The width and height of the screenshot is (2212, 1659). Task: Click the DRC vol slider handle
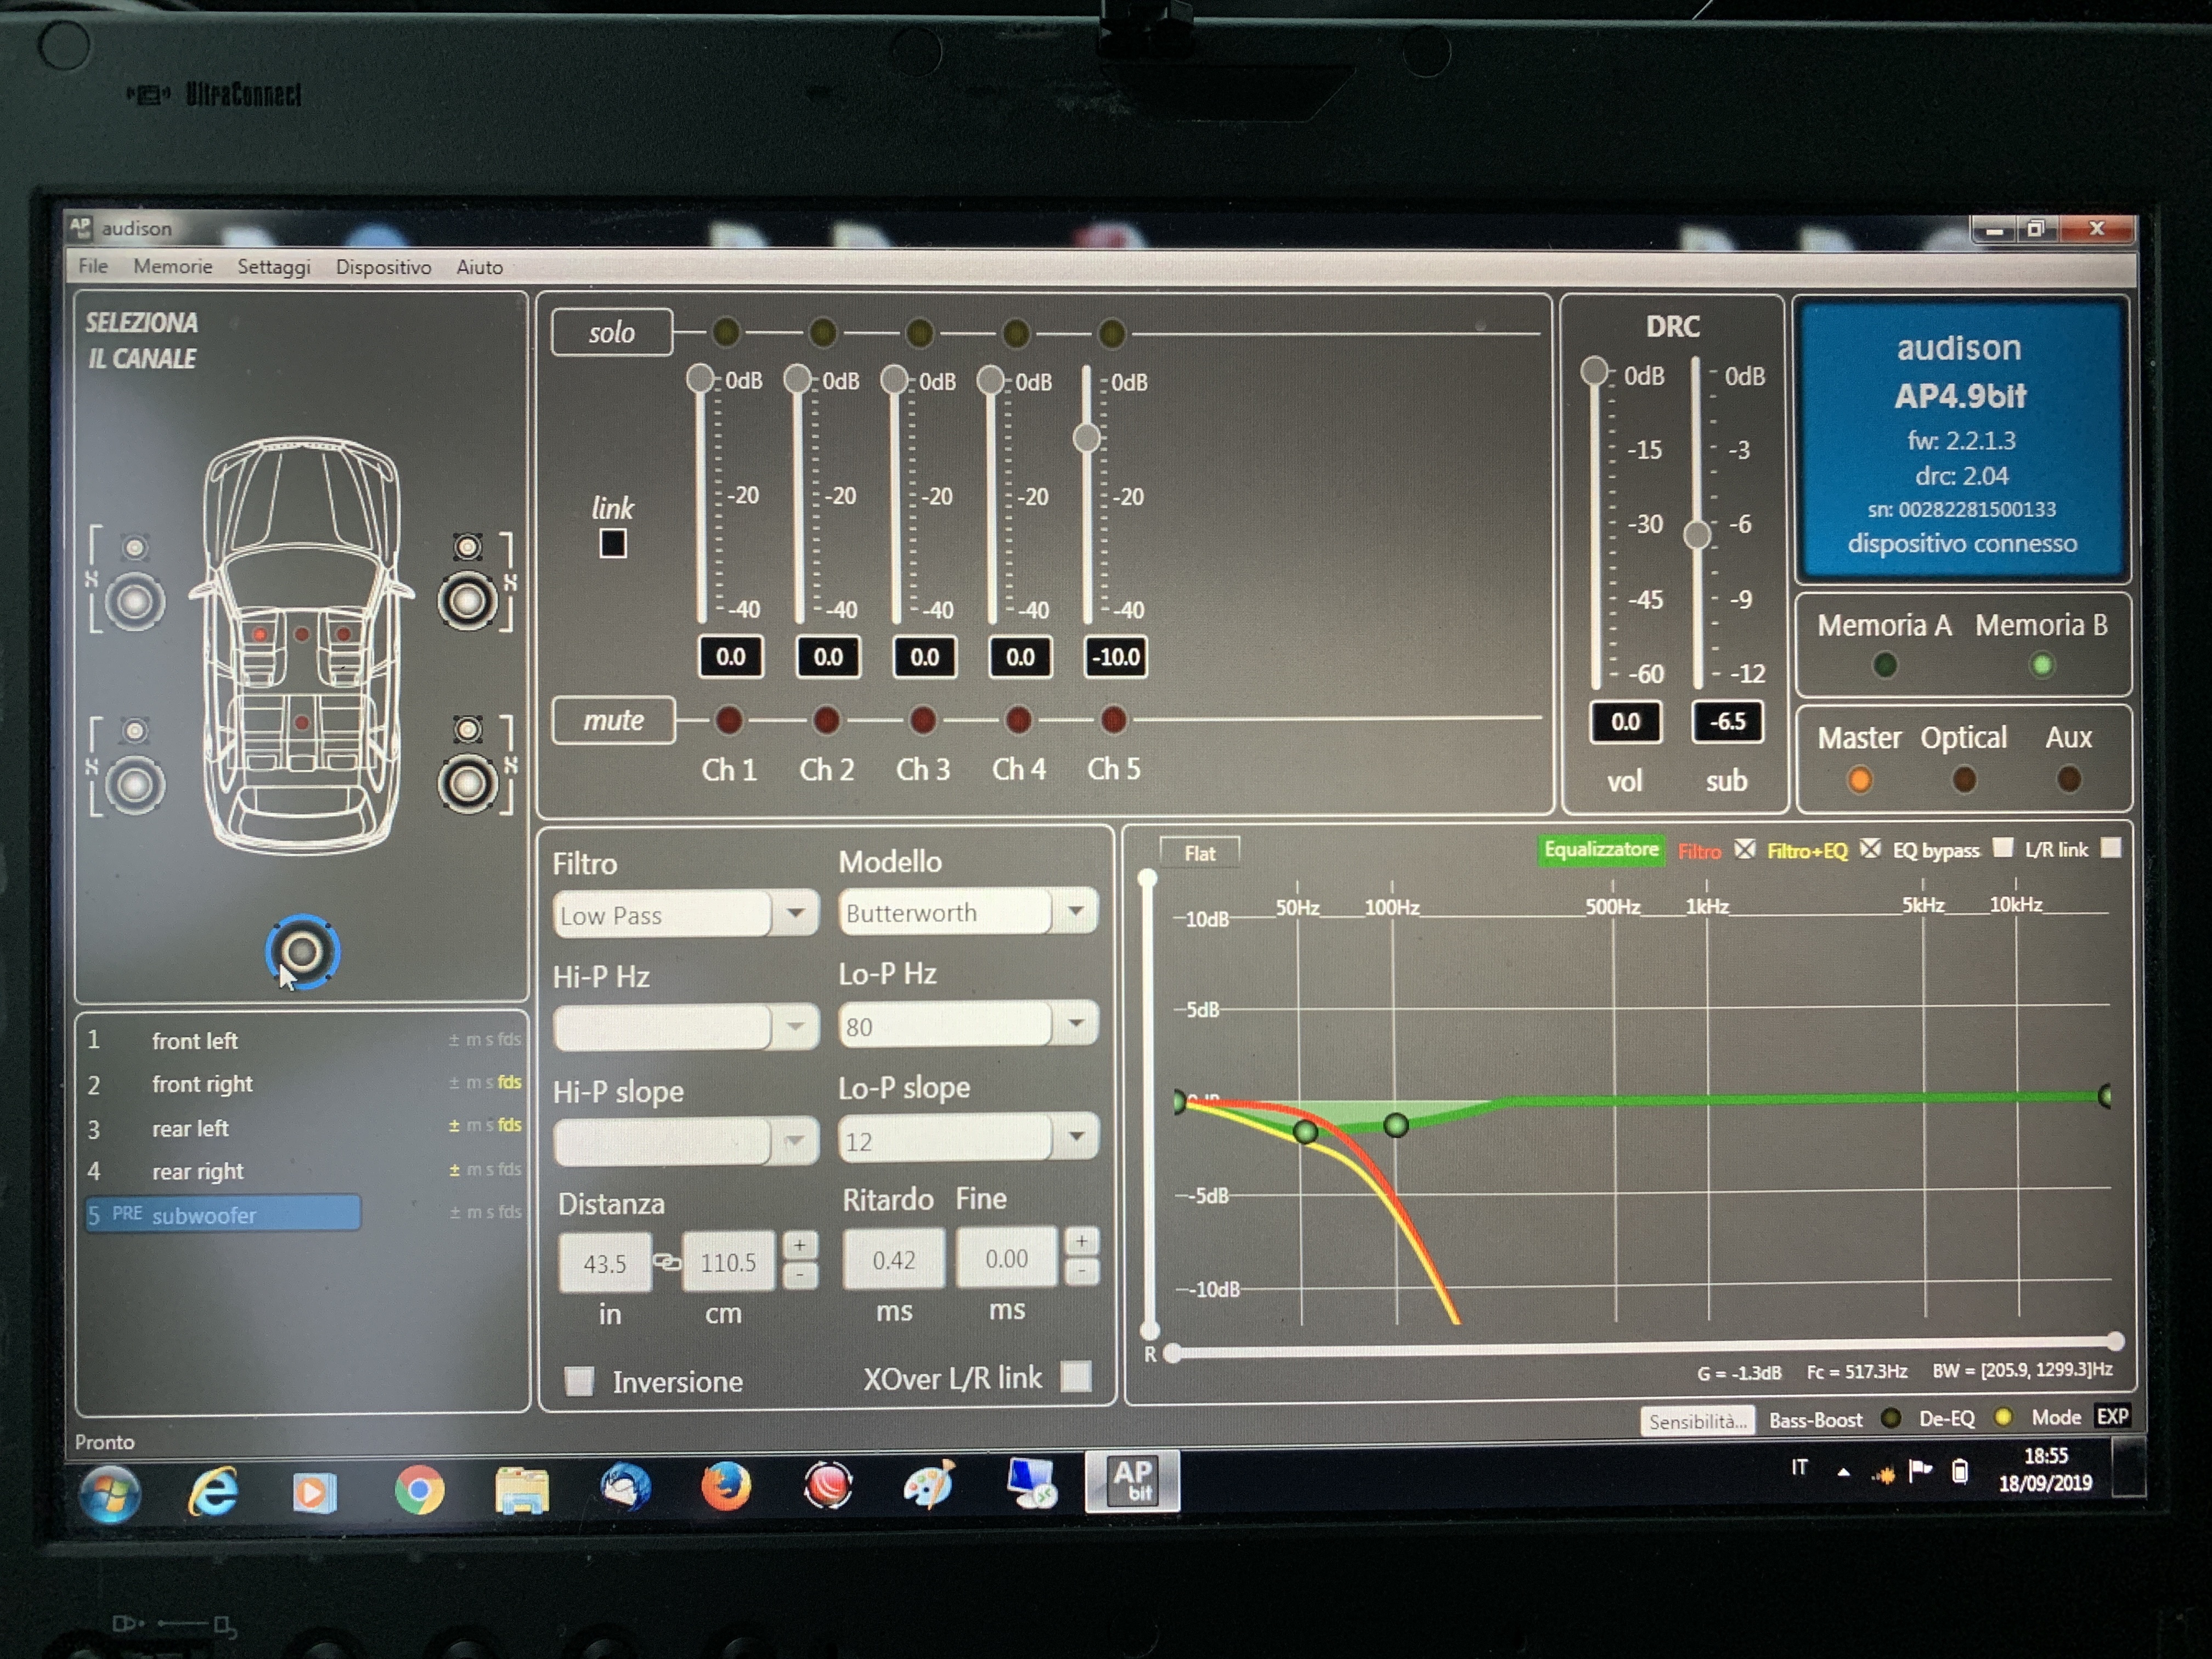click(1594, 371)
